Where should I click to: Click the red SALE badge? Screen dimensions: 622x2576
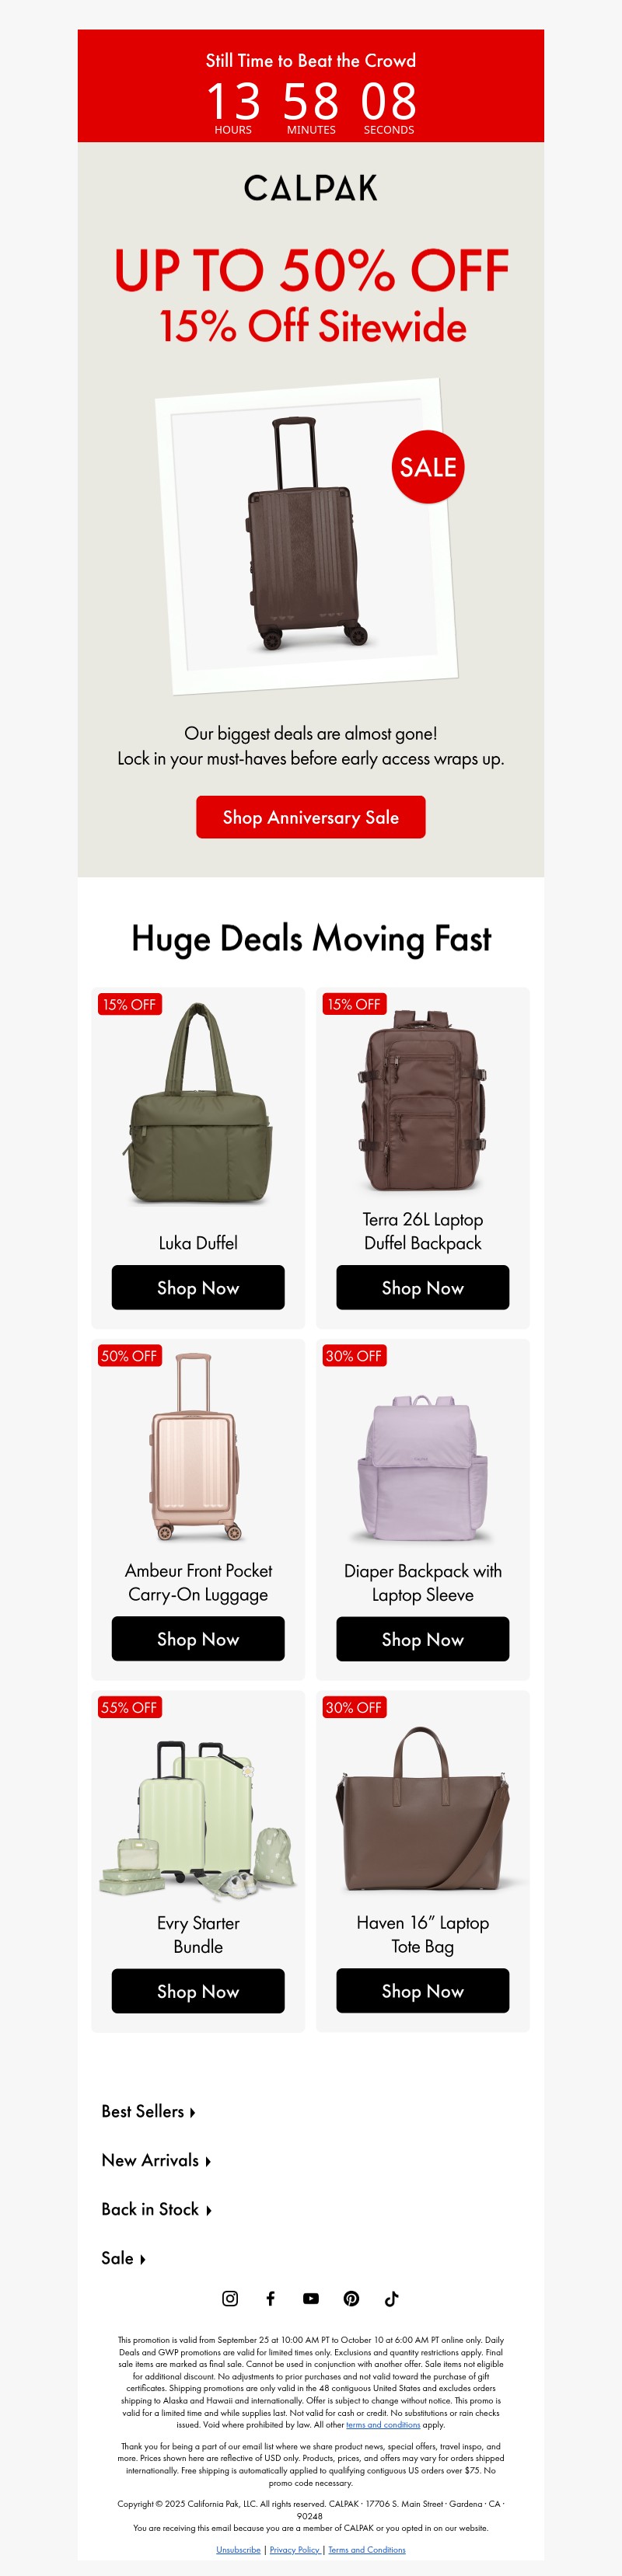[428, 467]
